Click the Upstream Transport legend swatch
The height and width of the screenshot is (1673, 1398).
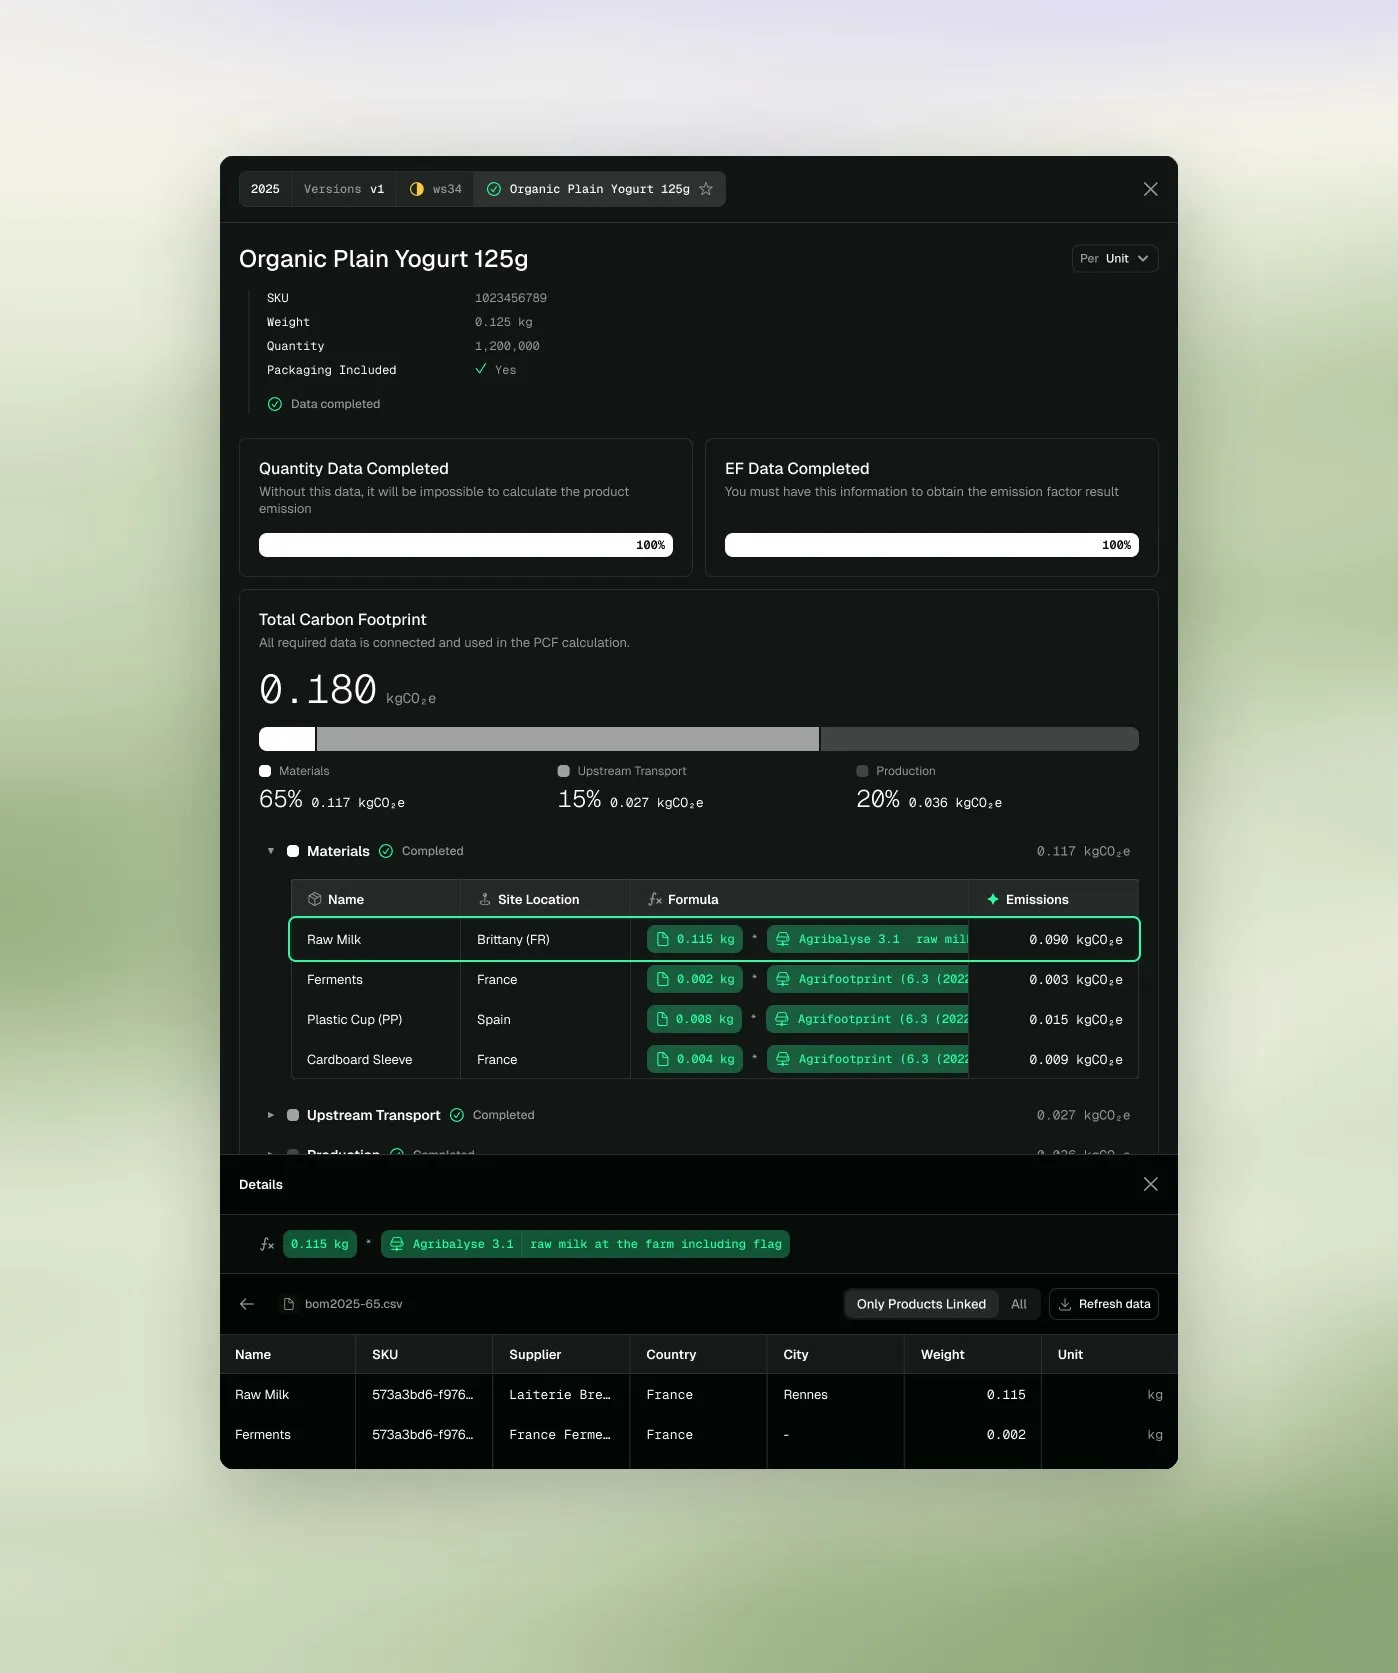pos(564,771)
